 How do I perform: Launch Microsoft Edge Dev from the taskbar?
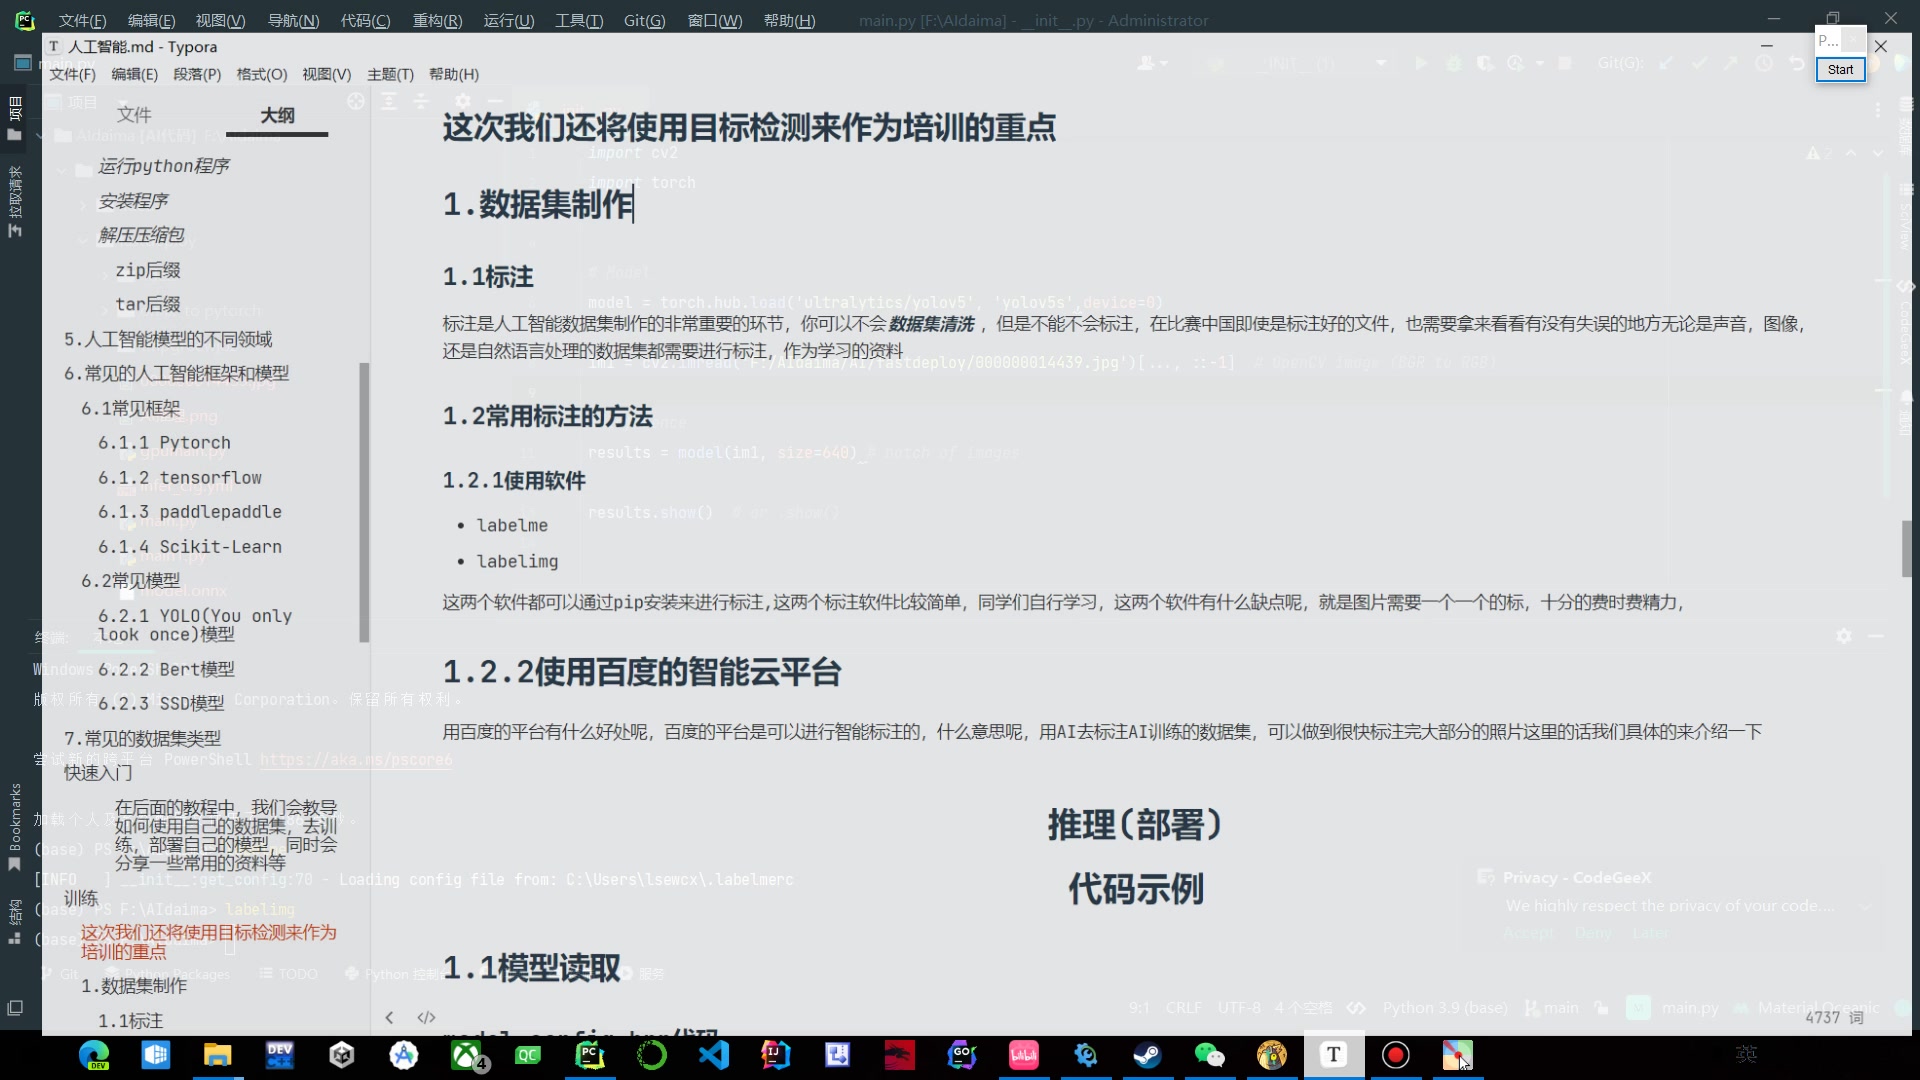(x=94, y=1055)
